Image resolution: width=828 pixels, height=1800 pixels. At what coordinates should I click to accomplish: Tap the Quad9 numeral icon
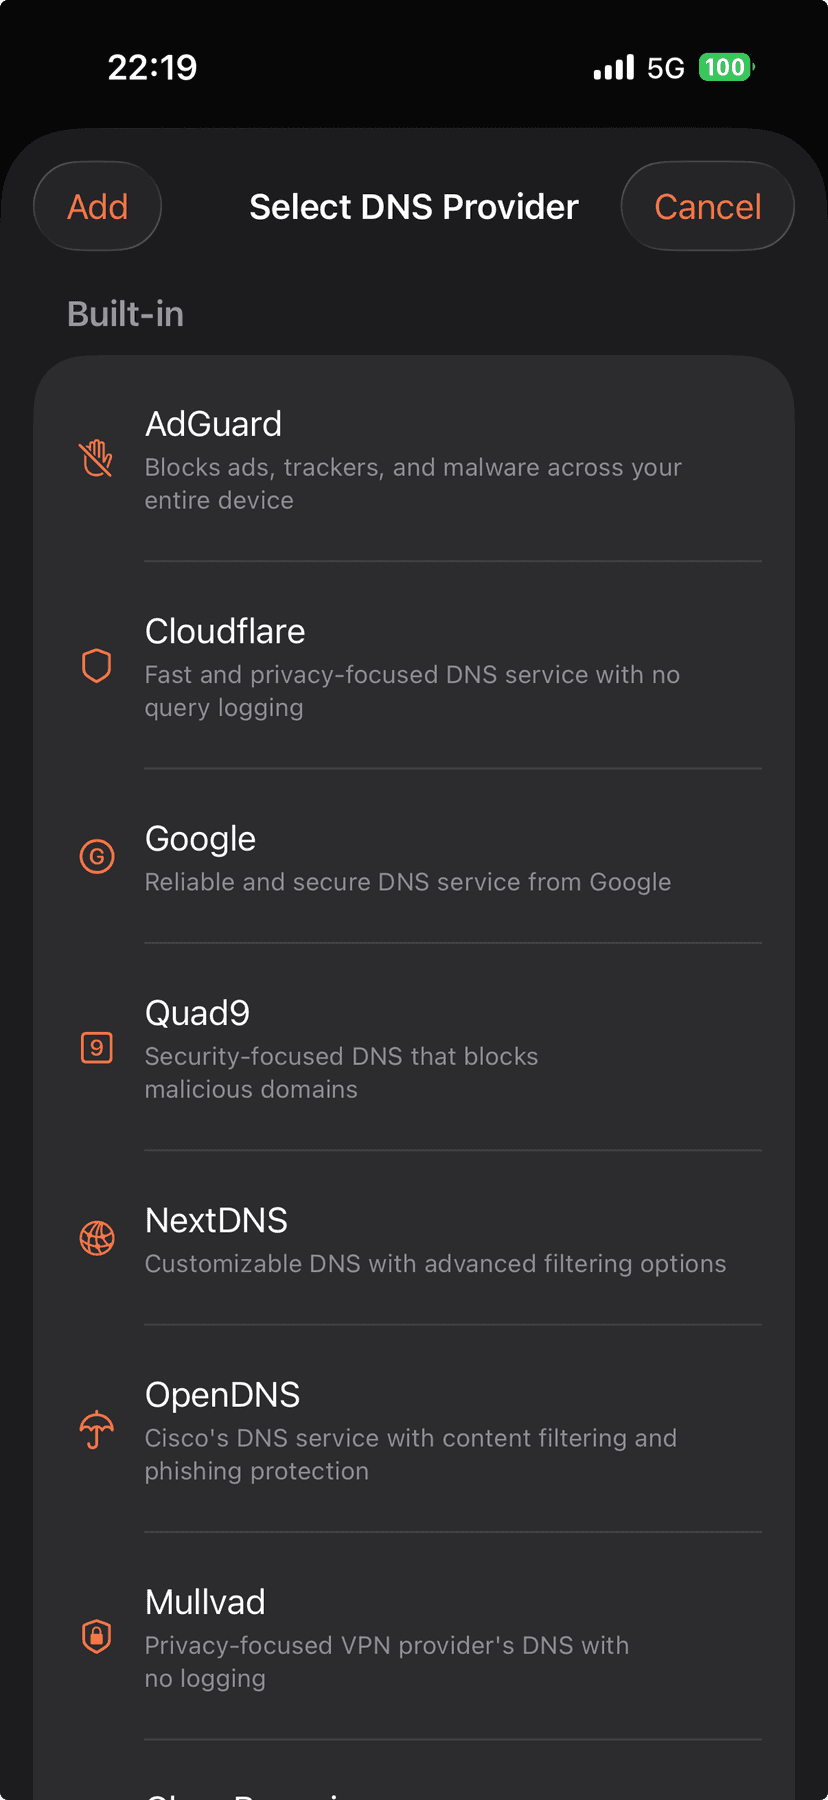[x=96, y=1047]
